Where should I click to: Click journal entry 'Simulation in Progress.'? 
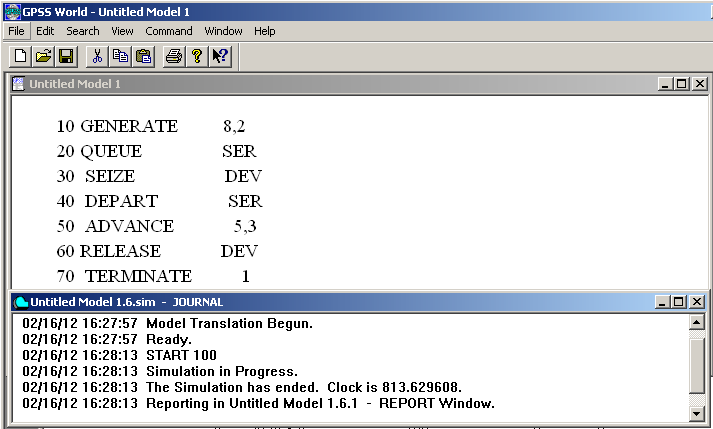(222, 371)
